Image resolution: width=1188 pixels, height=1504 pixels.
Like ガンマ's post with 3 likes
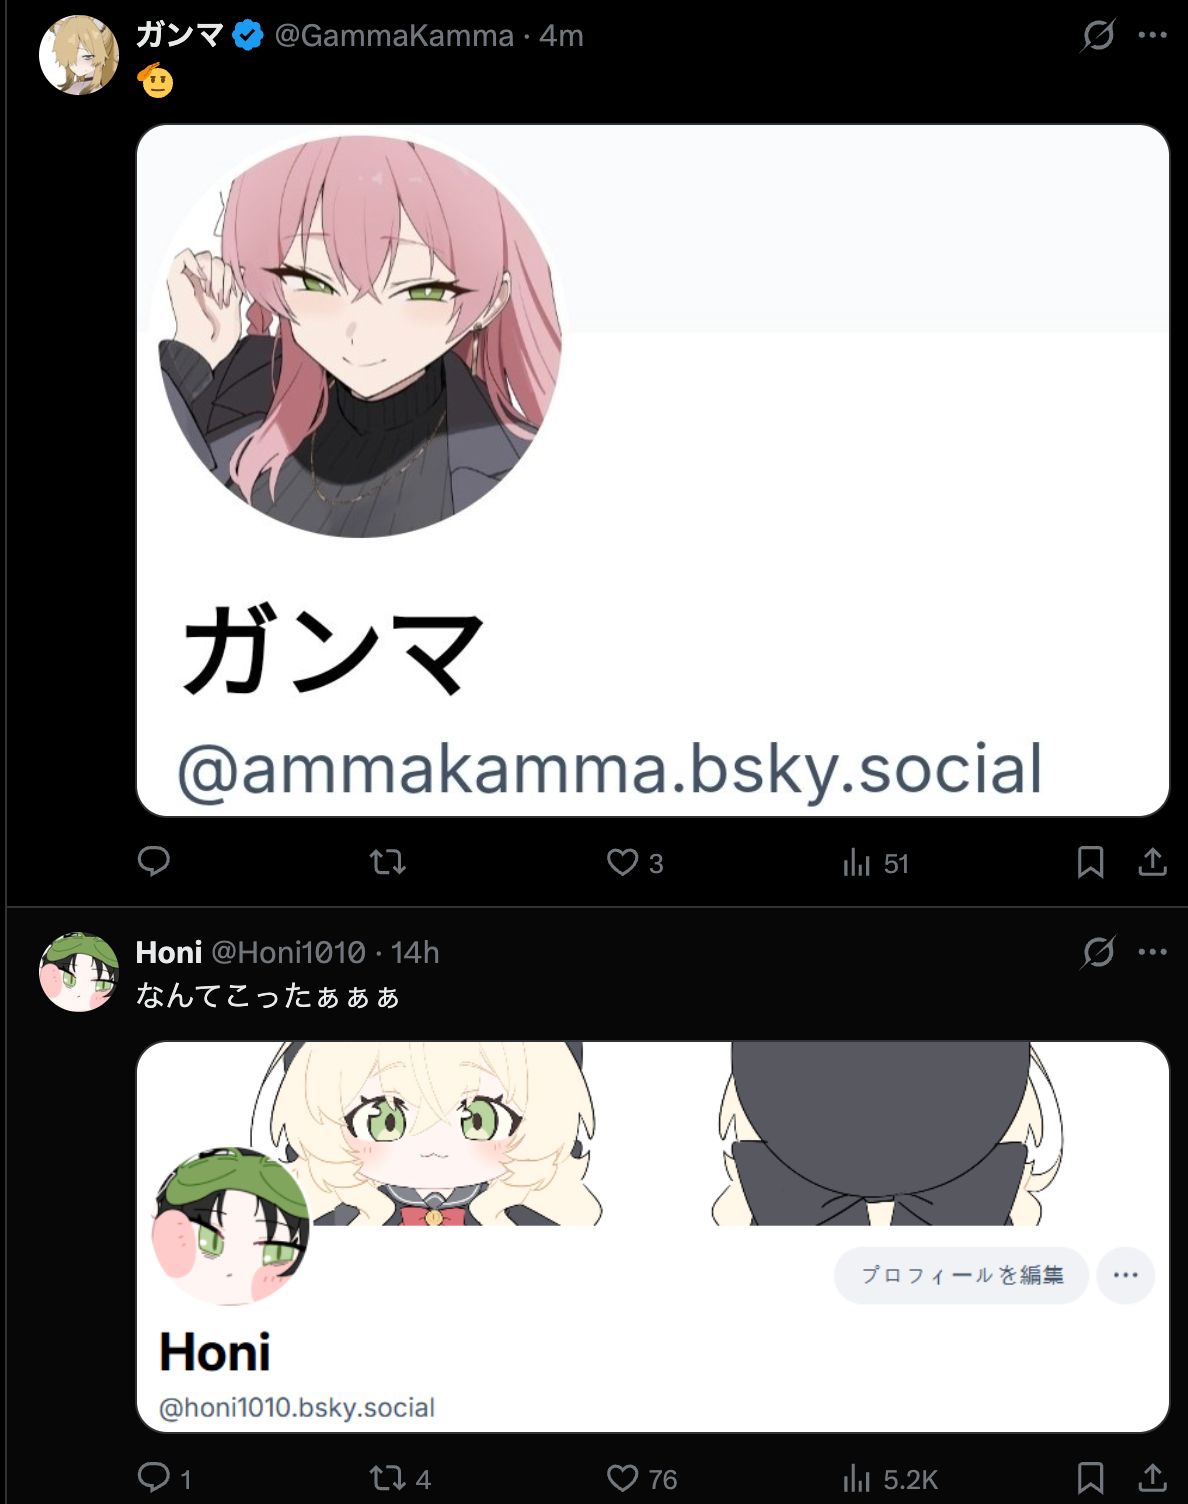pyautogui.click(x=635, y=862)
